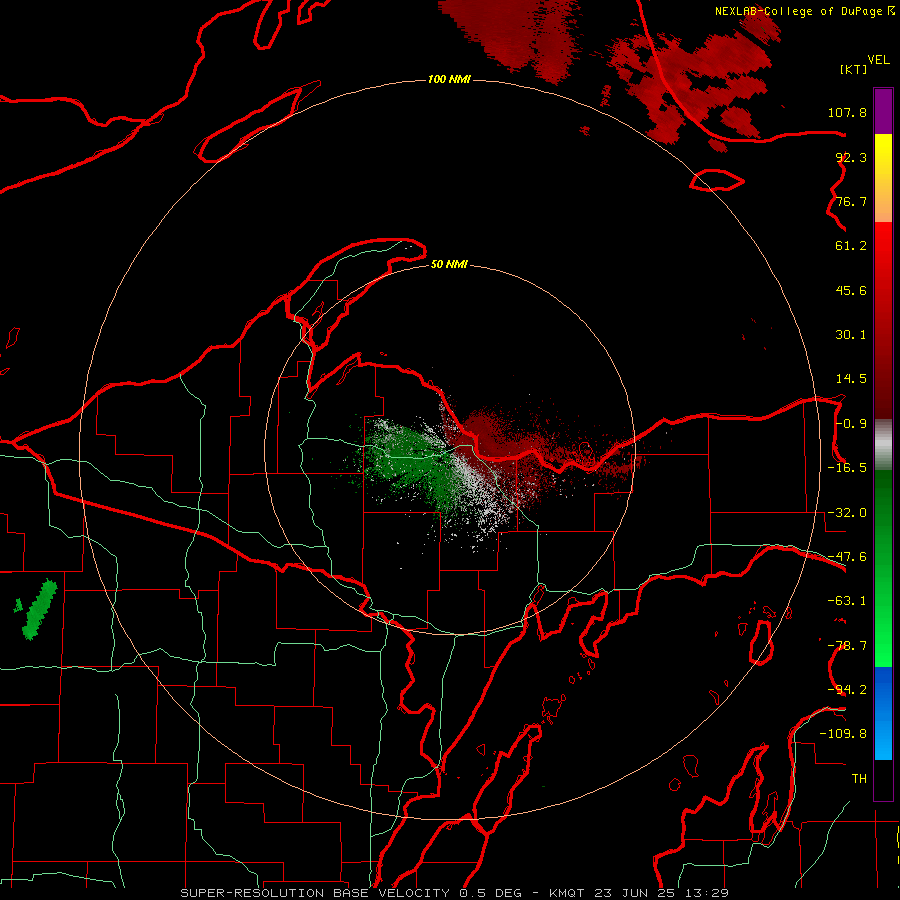Click the -63.1 legend value
900x900 pixels.
click(847, 601)
